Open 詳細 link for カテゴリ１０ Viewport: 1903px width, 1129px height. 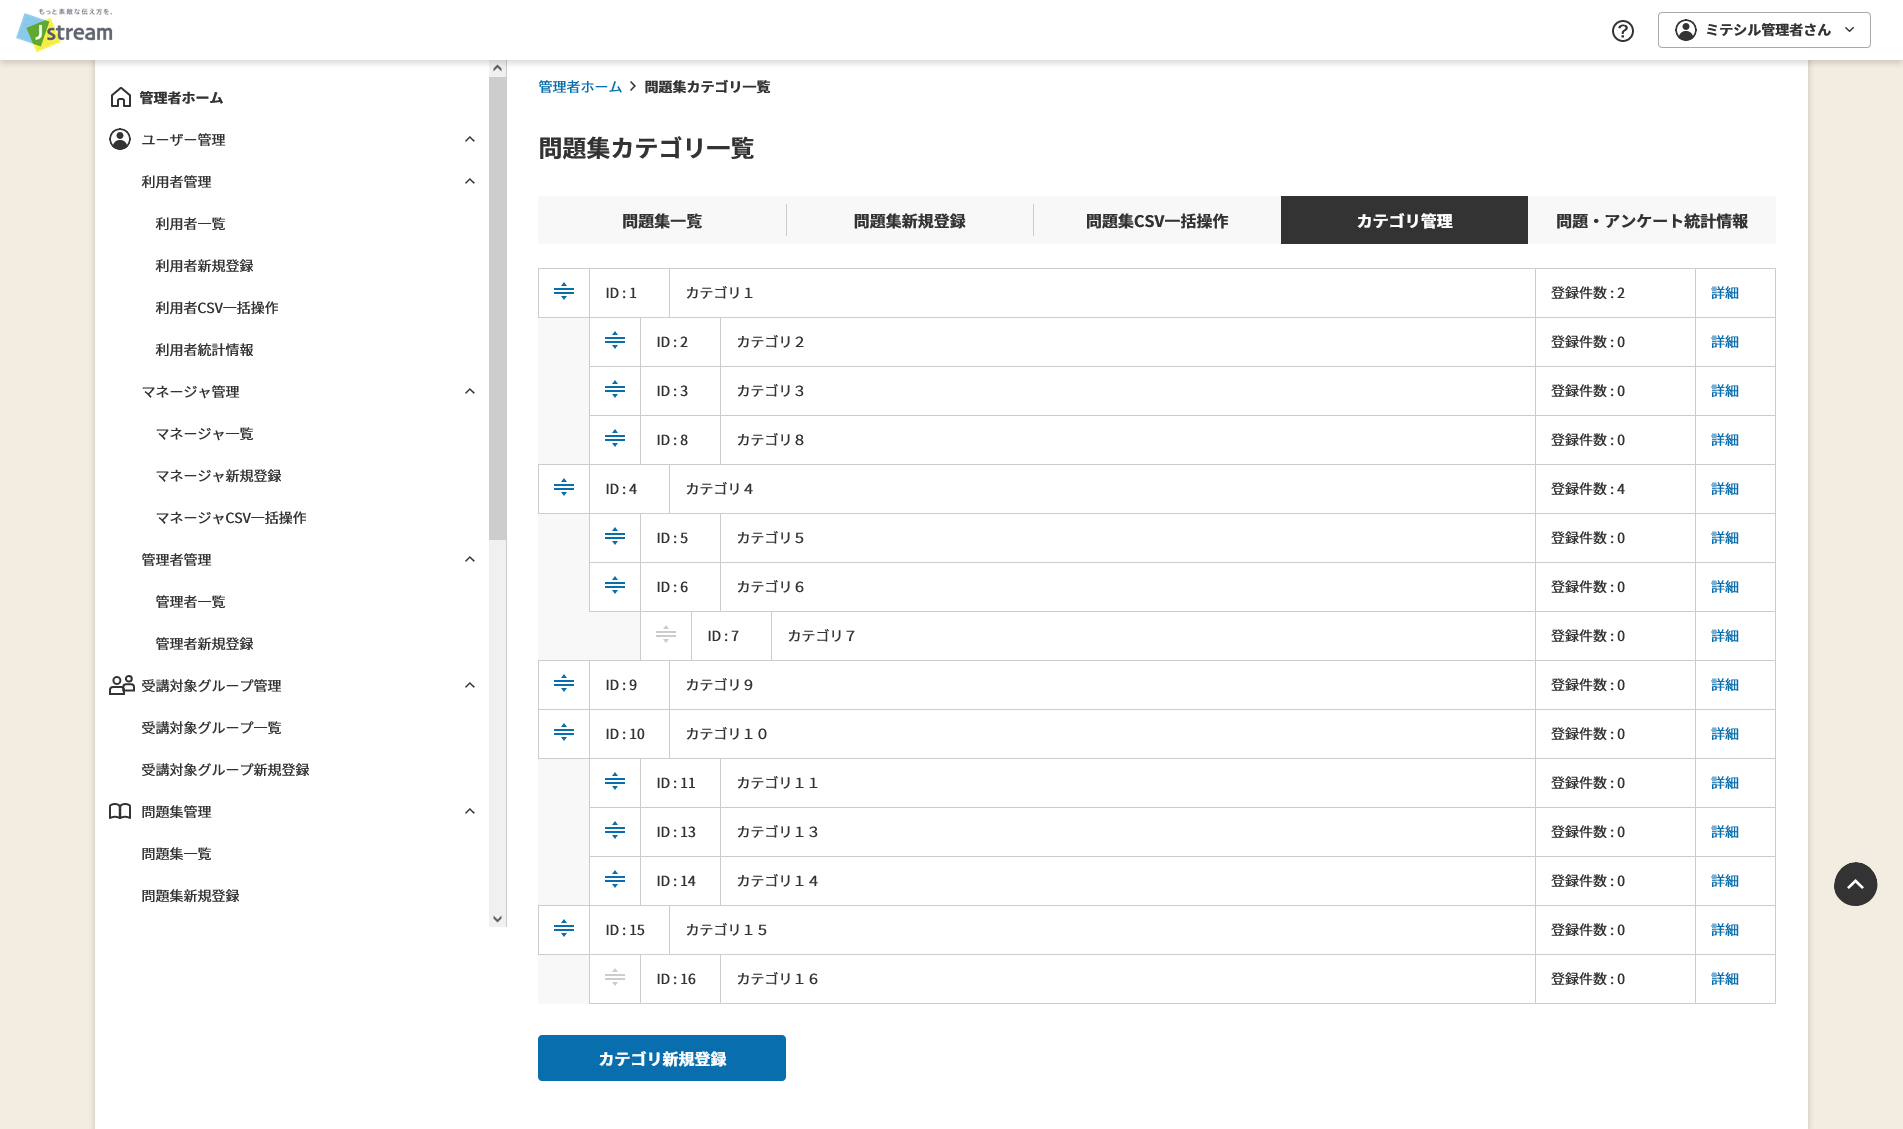[1725, 734]
